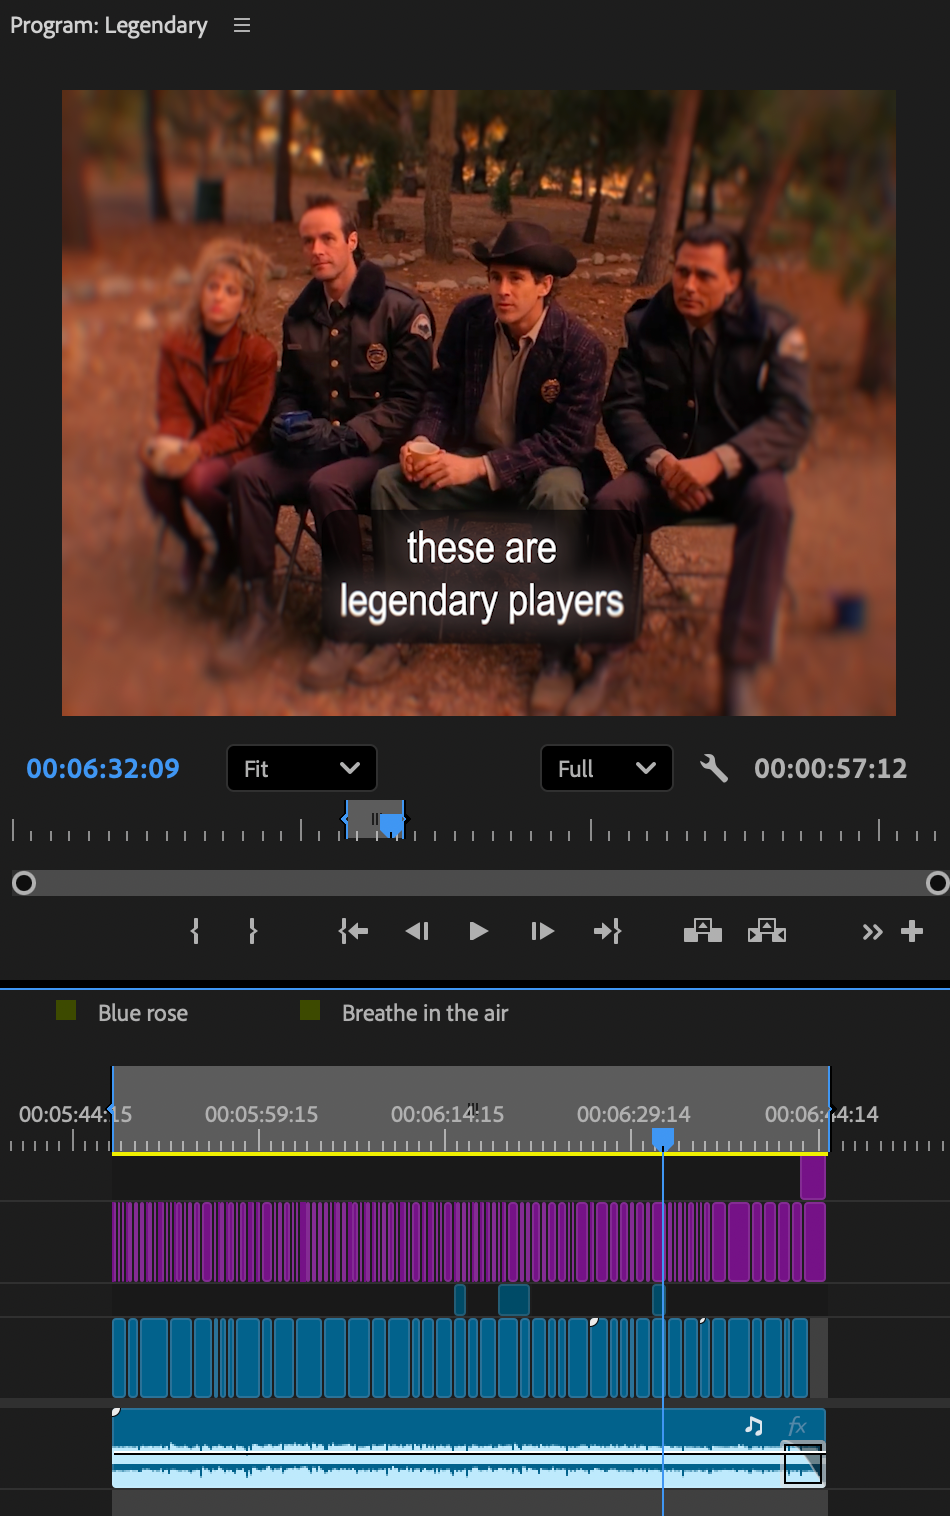Select the Blue rose label
This screenshot has height=1516, width=950.
click(x=143, y=1013)
